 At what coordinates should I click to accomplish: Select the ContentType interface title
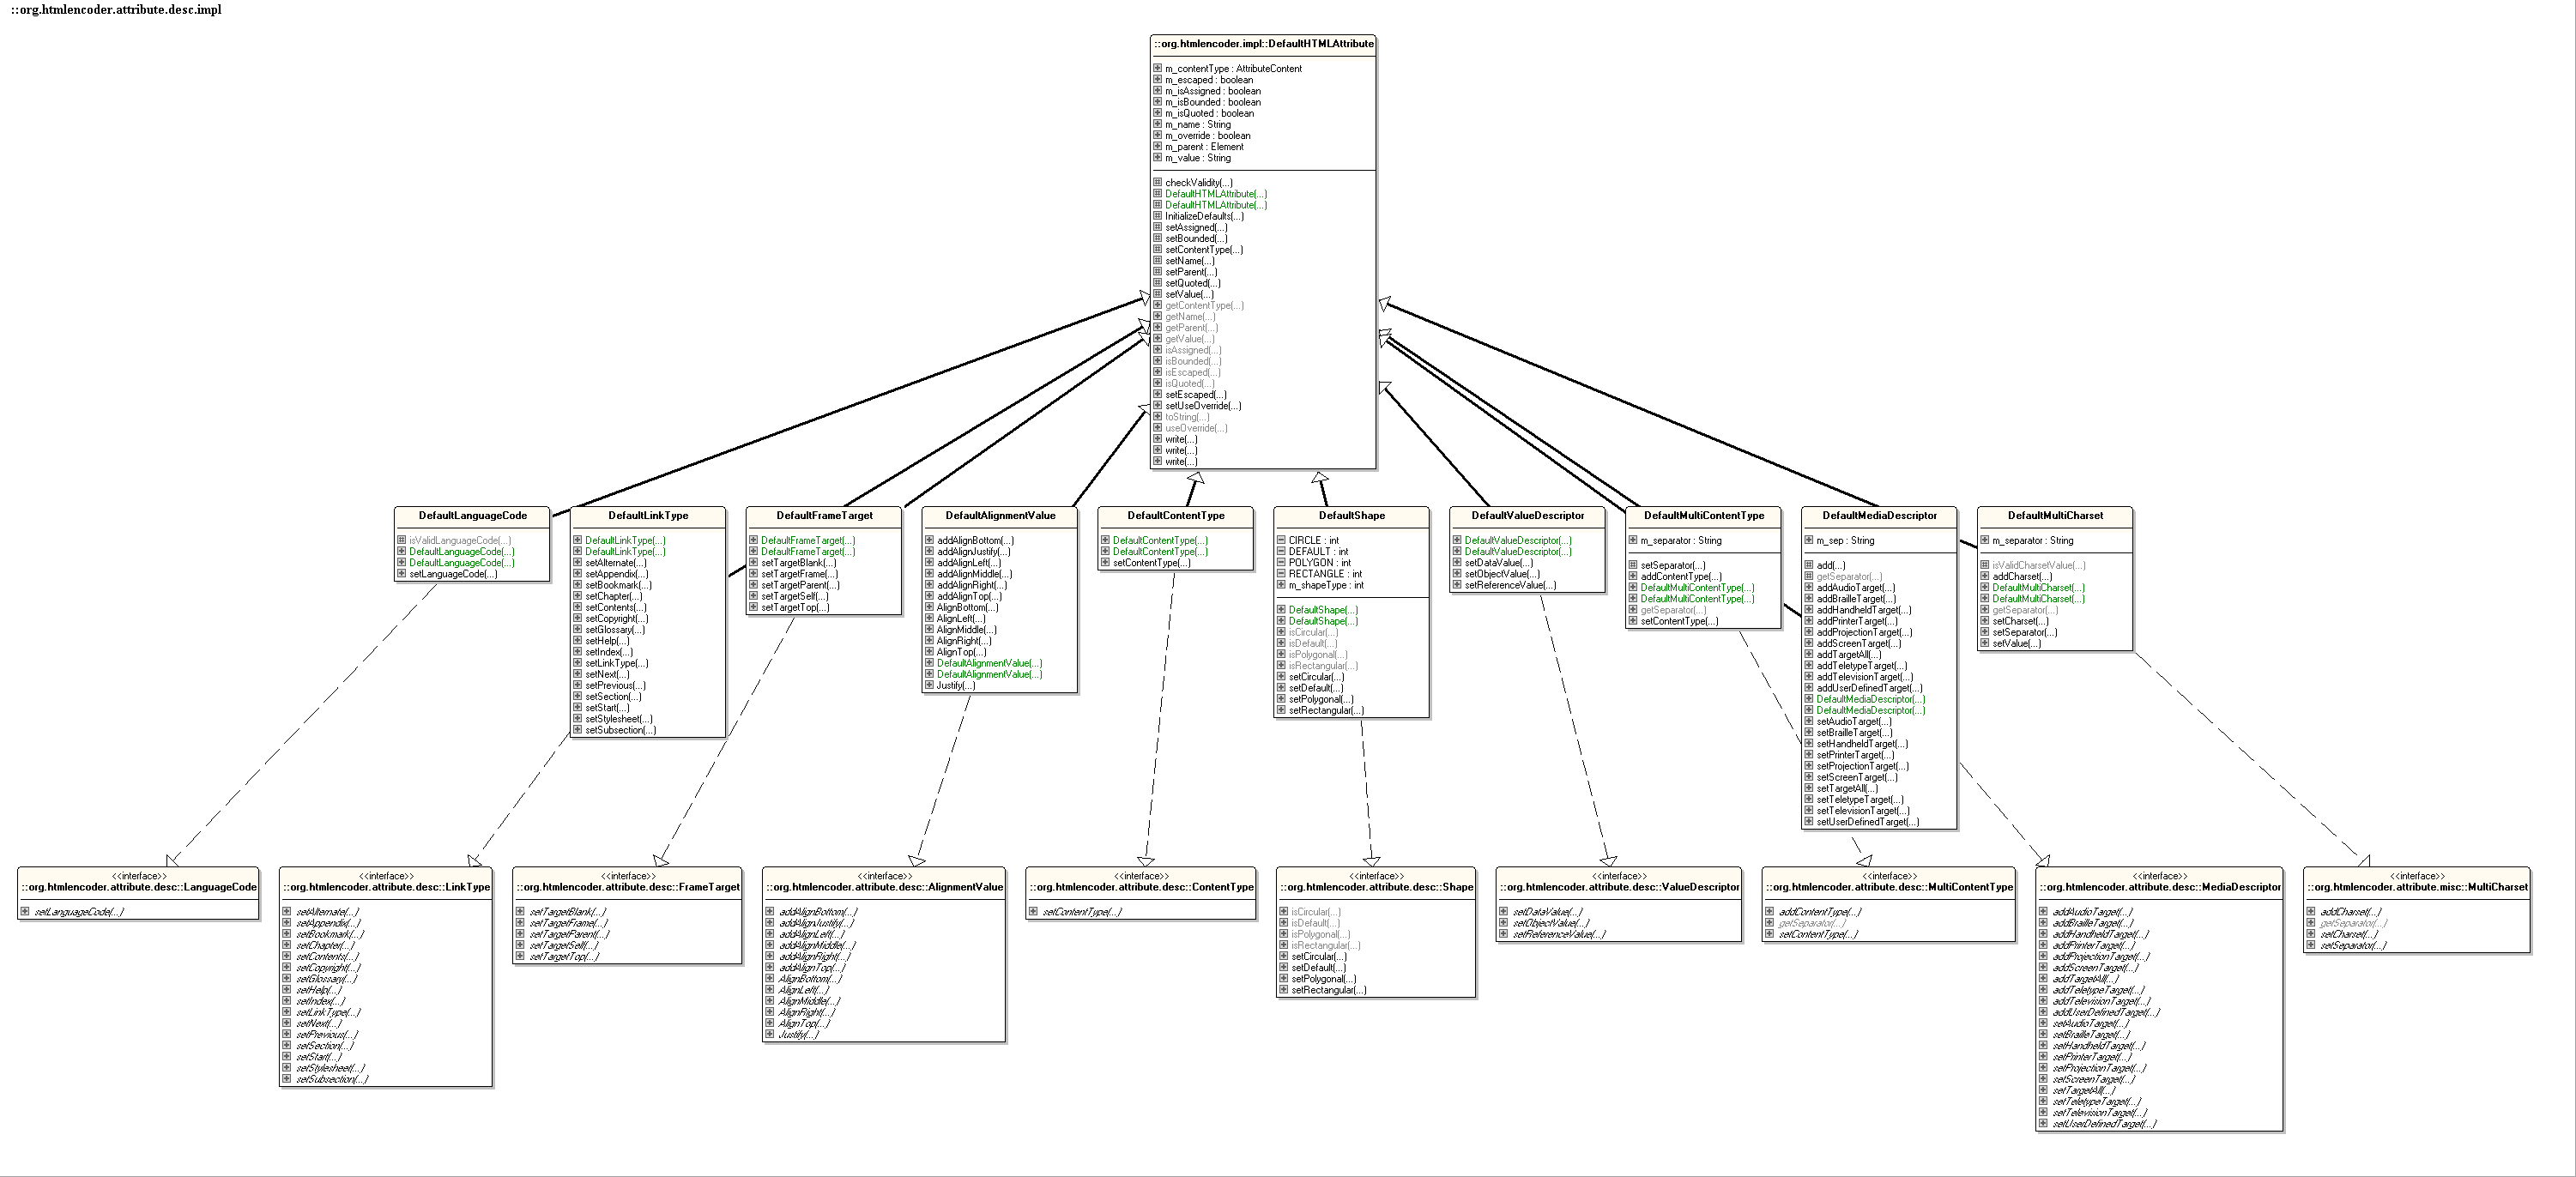click(x=1141, y=887)
